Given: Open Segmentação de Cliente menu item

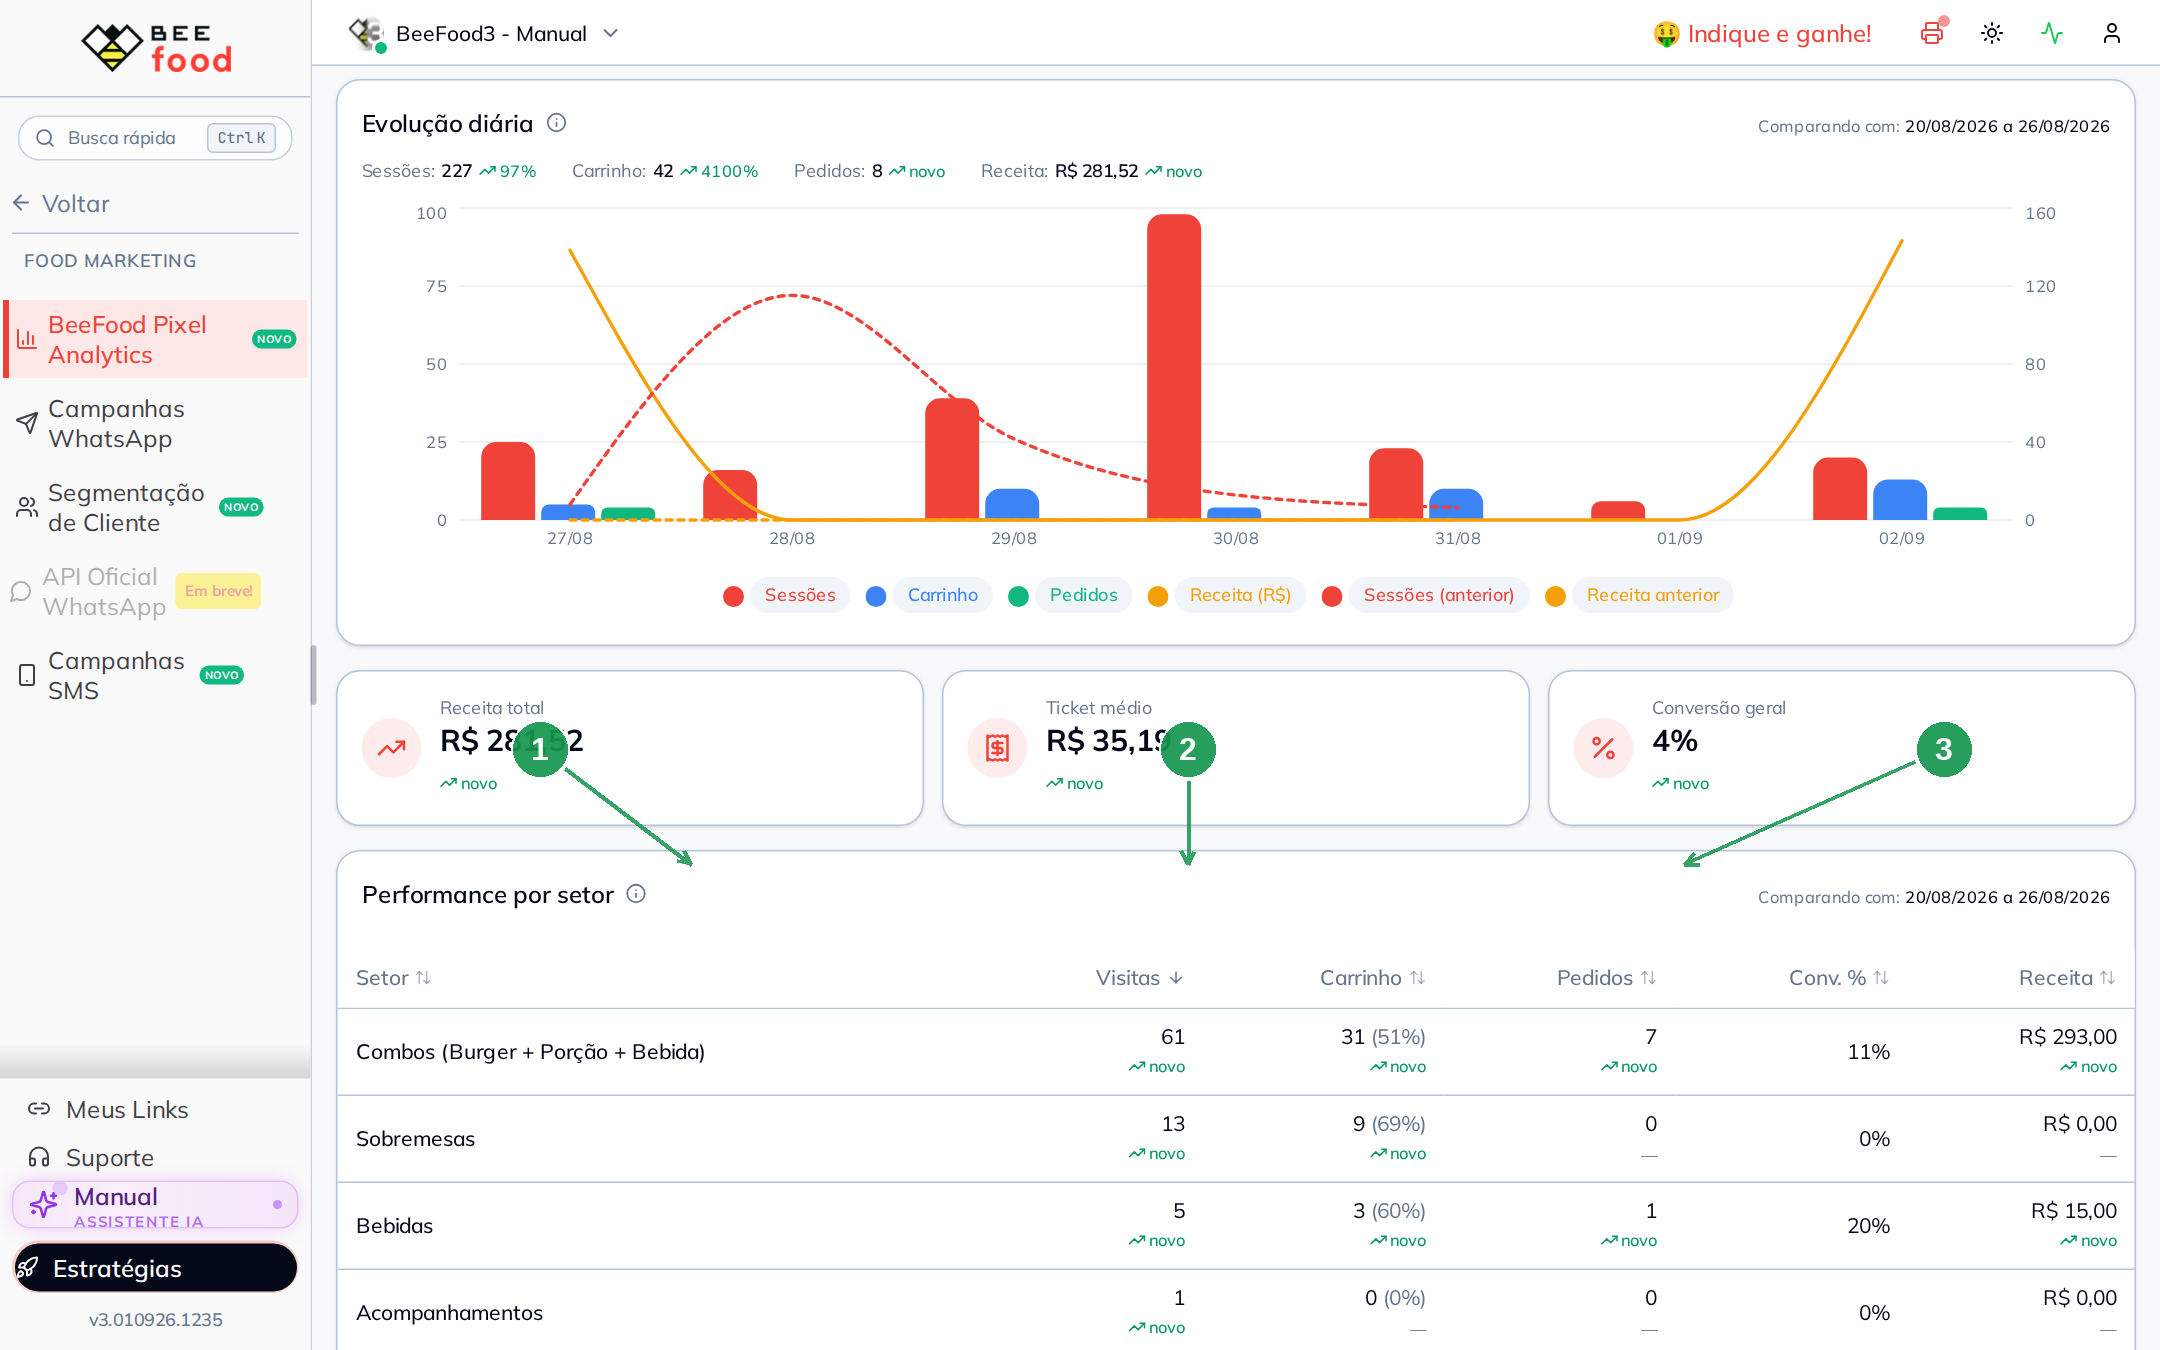Looking at the screenshot, I should [155, 508].
